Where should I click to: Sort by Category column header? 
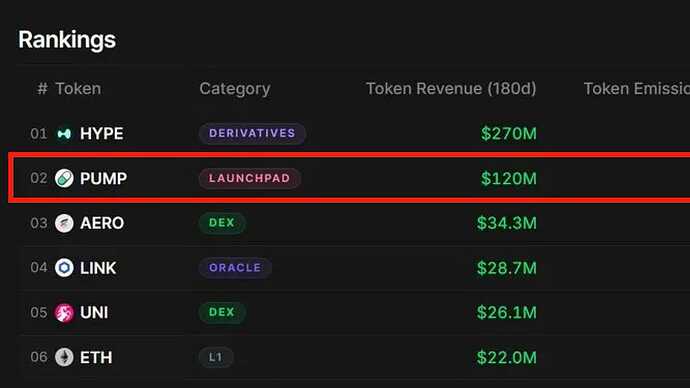pos(235,89)
